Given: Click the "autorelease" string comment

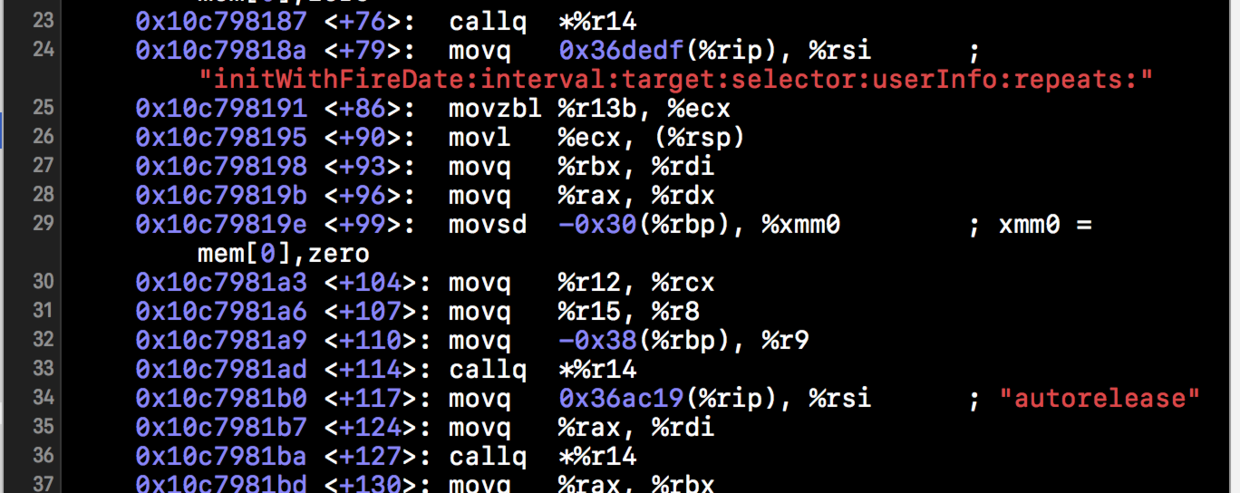Looking at the screenshot, I should [1099, 398].
